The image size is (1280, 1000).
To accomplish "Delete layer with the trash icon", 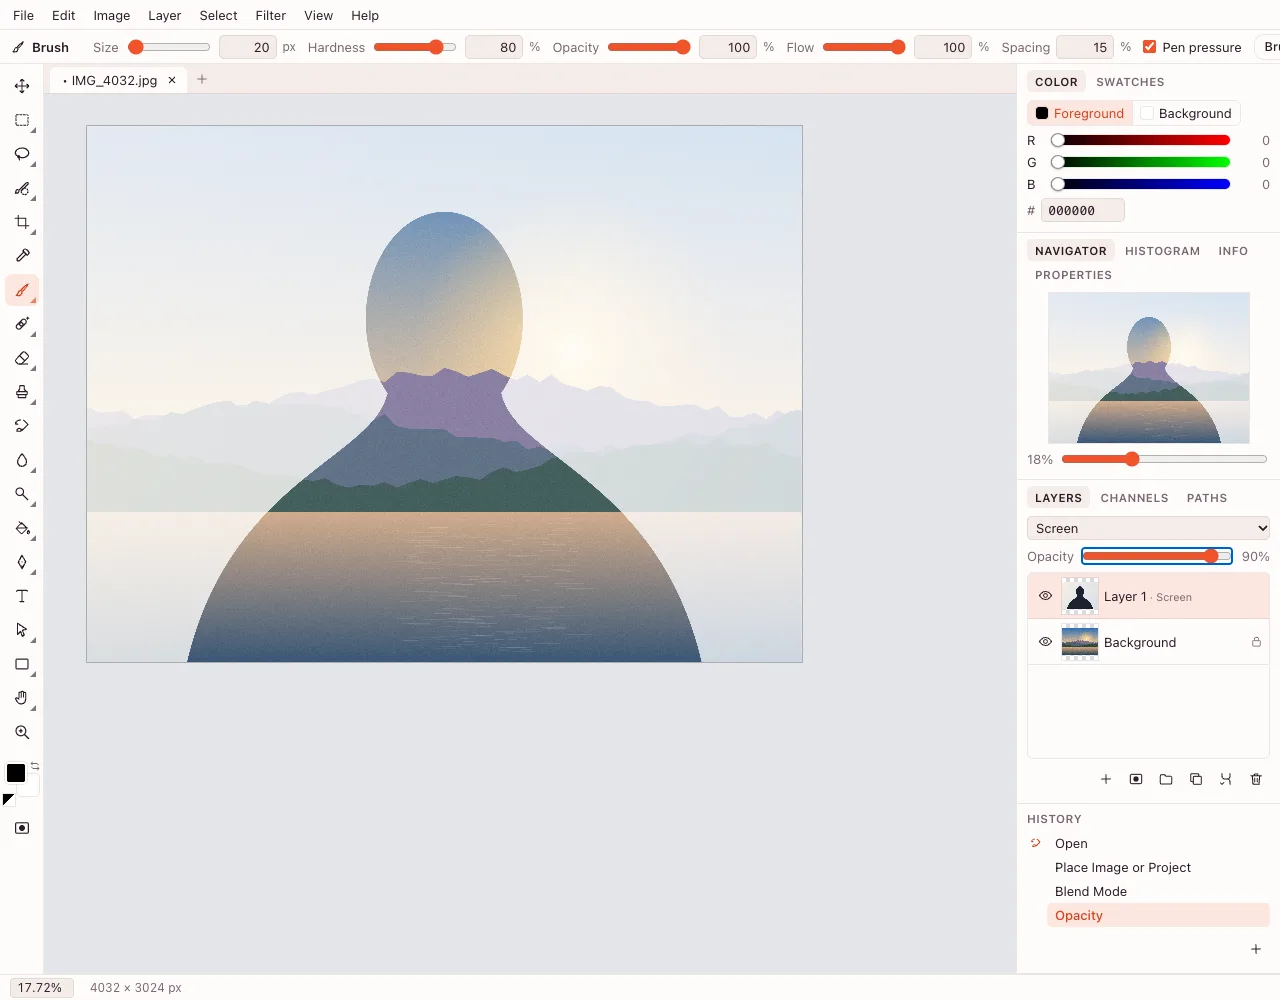I will tap(1256, 779).
